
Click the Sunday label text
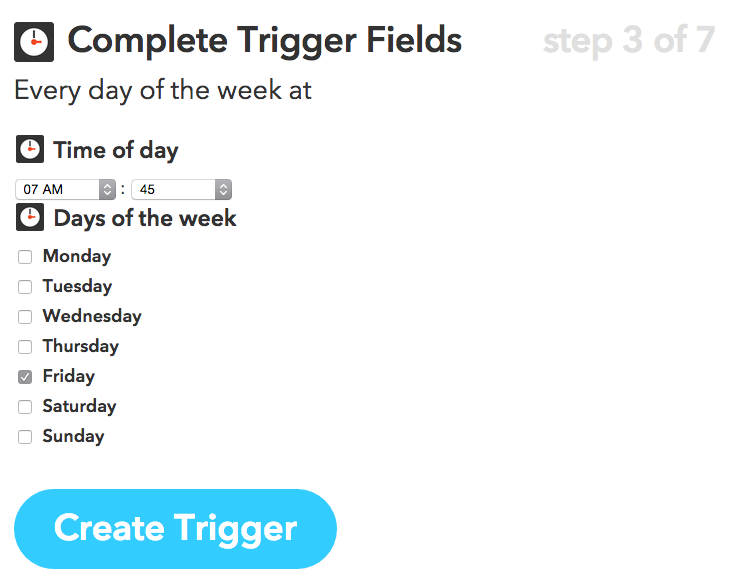pyautogui.click(x=73, y=436)
